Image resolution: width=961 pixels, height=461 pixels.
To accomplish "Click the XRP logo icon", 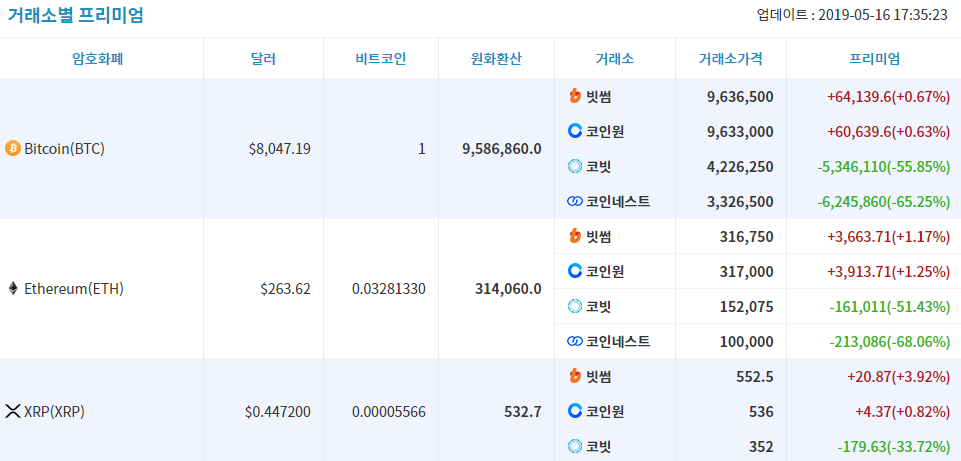I will [x=13, y=411].
